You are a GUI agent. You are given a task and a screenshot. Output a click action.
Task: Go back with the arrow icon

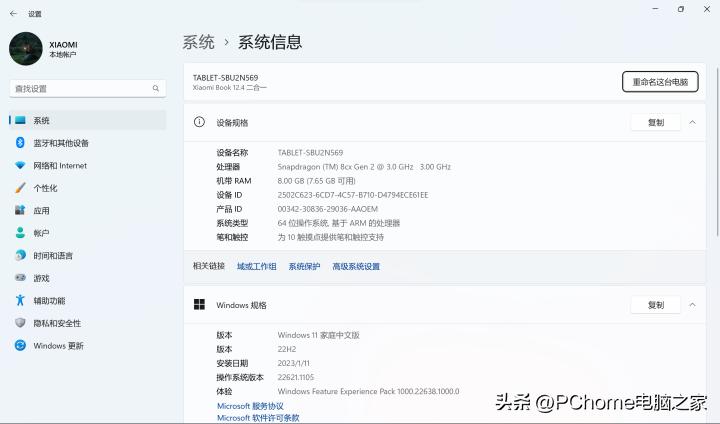coord(13,14)
